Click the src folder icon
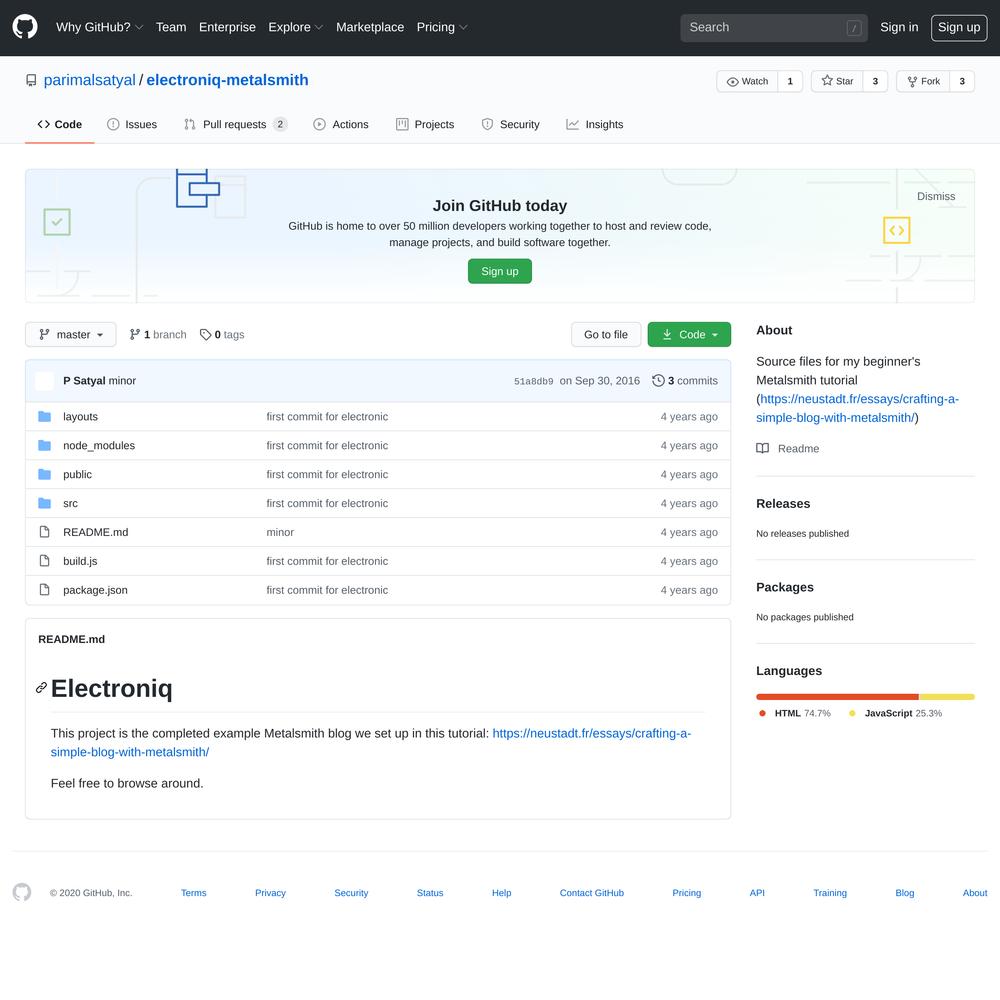 click(x=44, y=503)
